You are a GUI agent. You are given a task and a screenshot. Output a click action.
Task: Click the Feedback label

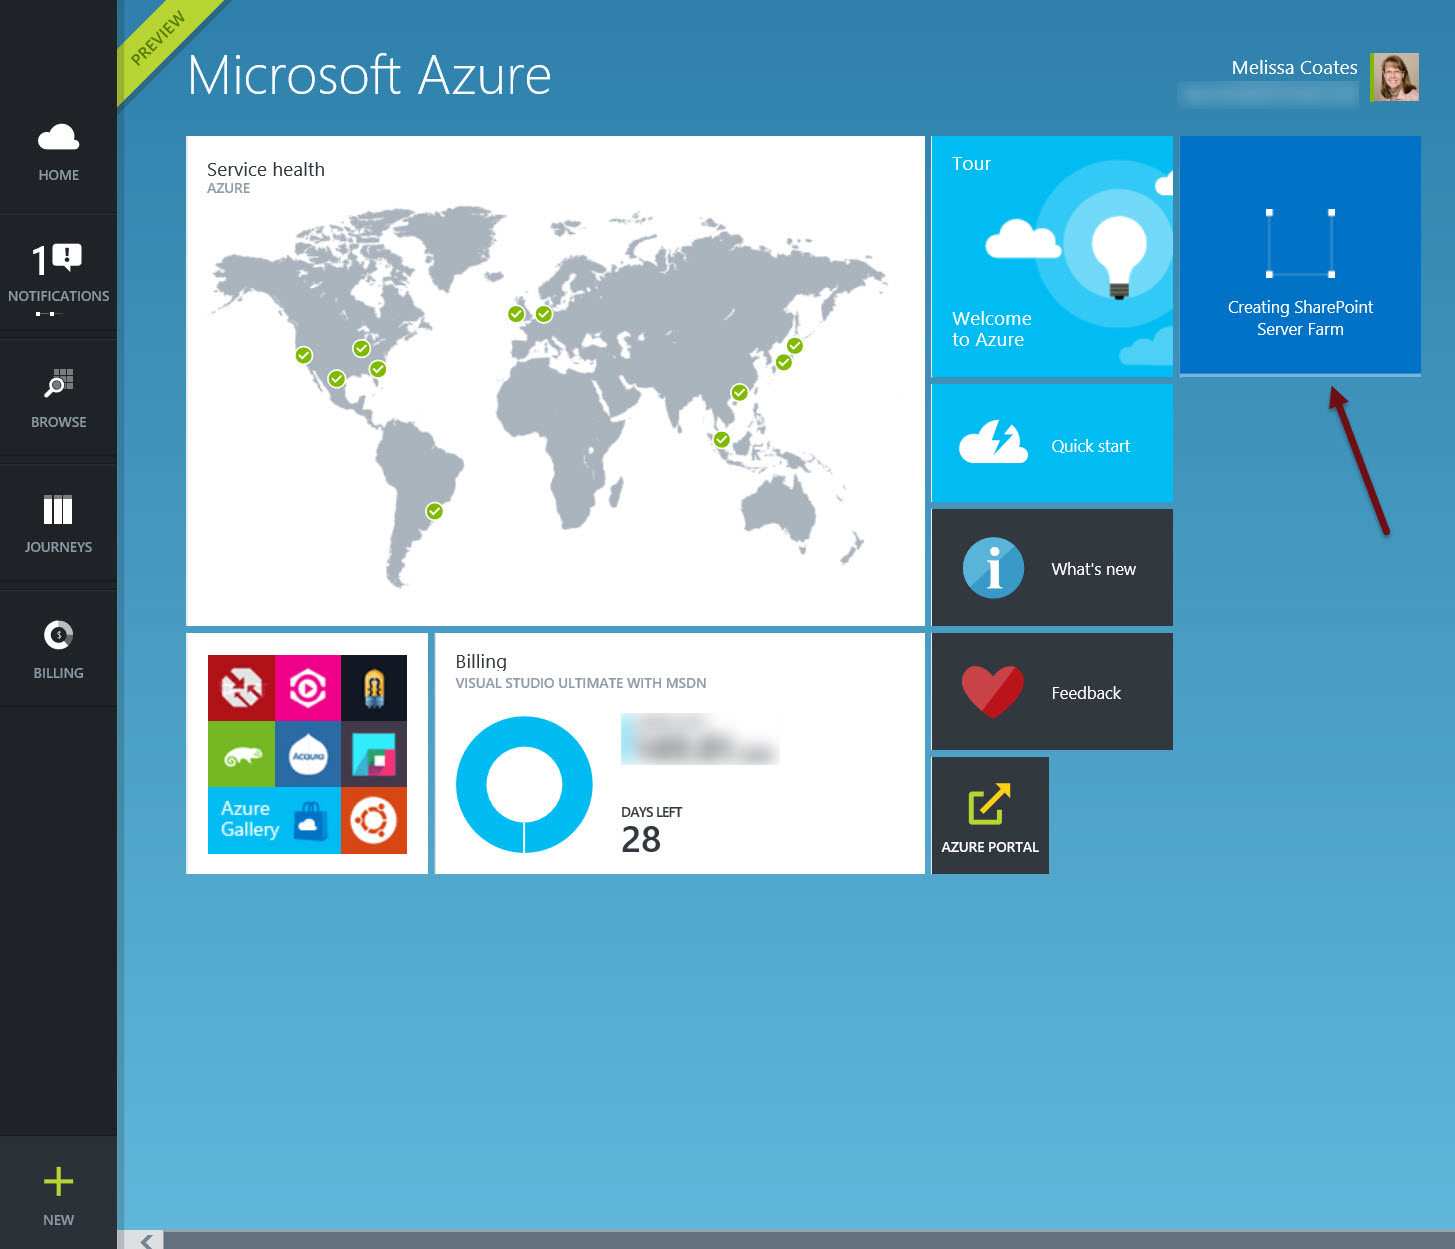coord(1086,693)
